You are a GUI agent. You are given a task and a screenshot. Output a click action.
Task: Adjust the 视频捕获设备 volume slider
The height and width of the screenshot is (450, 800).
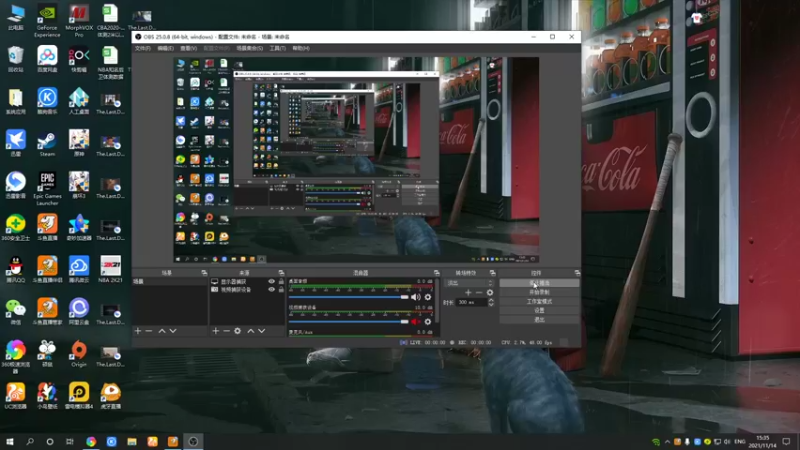point(348,321)
